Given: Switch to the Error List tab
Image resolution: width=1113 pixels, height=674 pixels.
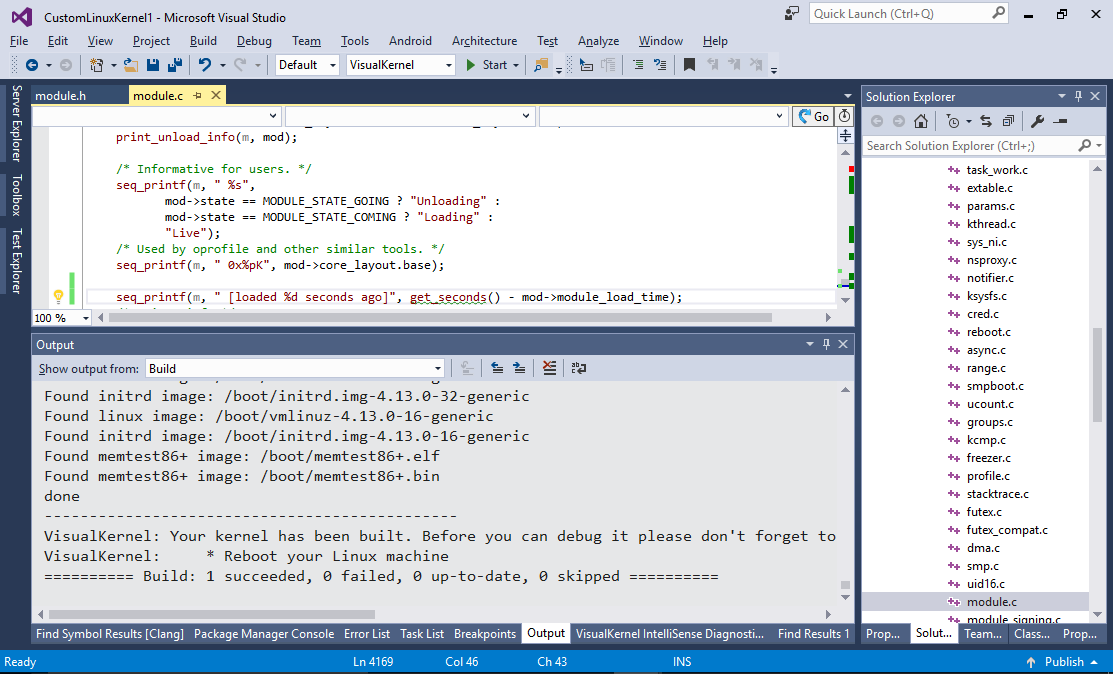Looking at the screenshot, I should (367, 634).
